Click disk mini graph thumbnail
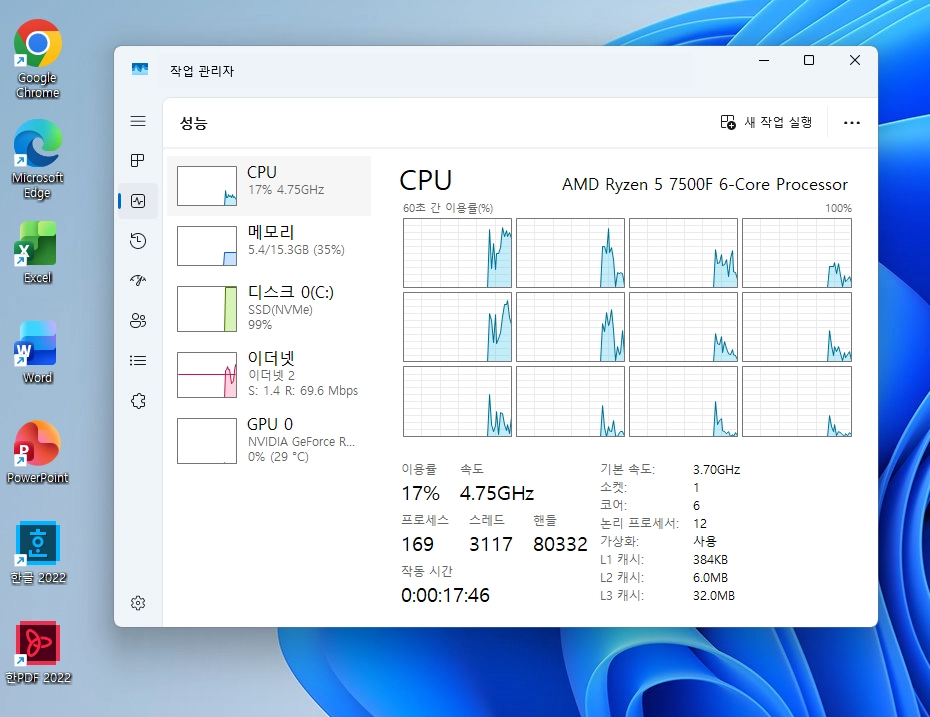This screenshot has width=930, height=717. pos(207,309)
